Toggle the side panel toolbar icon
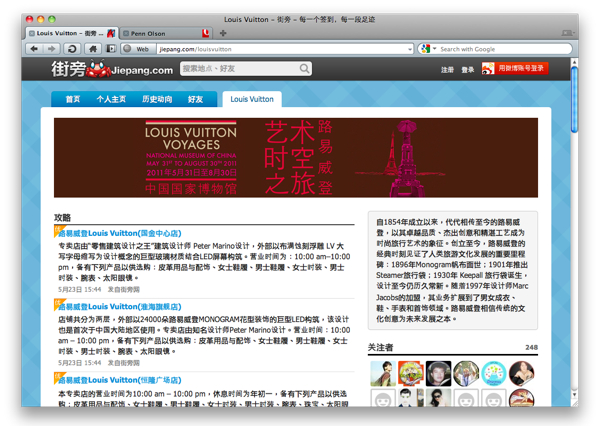The height and width of the screenshot is (426, 600). (111, 49)
